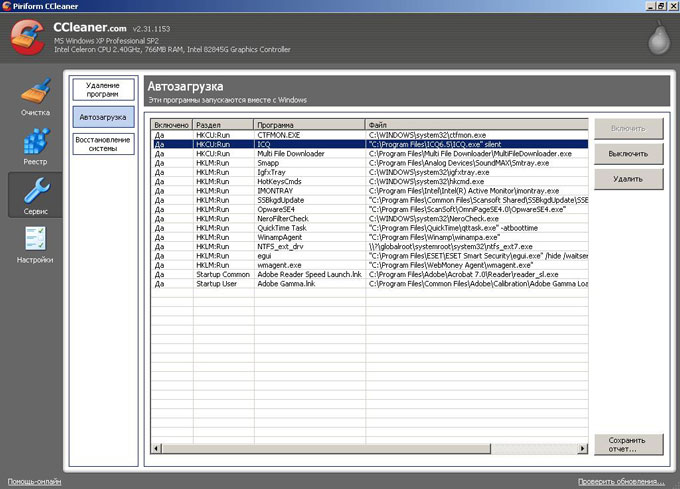Select the IMONTRAY startup entry
Screen dimensions: 680x489
pos(369,191)
